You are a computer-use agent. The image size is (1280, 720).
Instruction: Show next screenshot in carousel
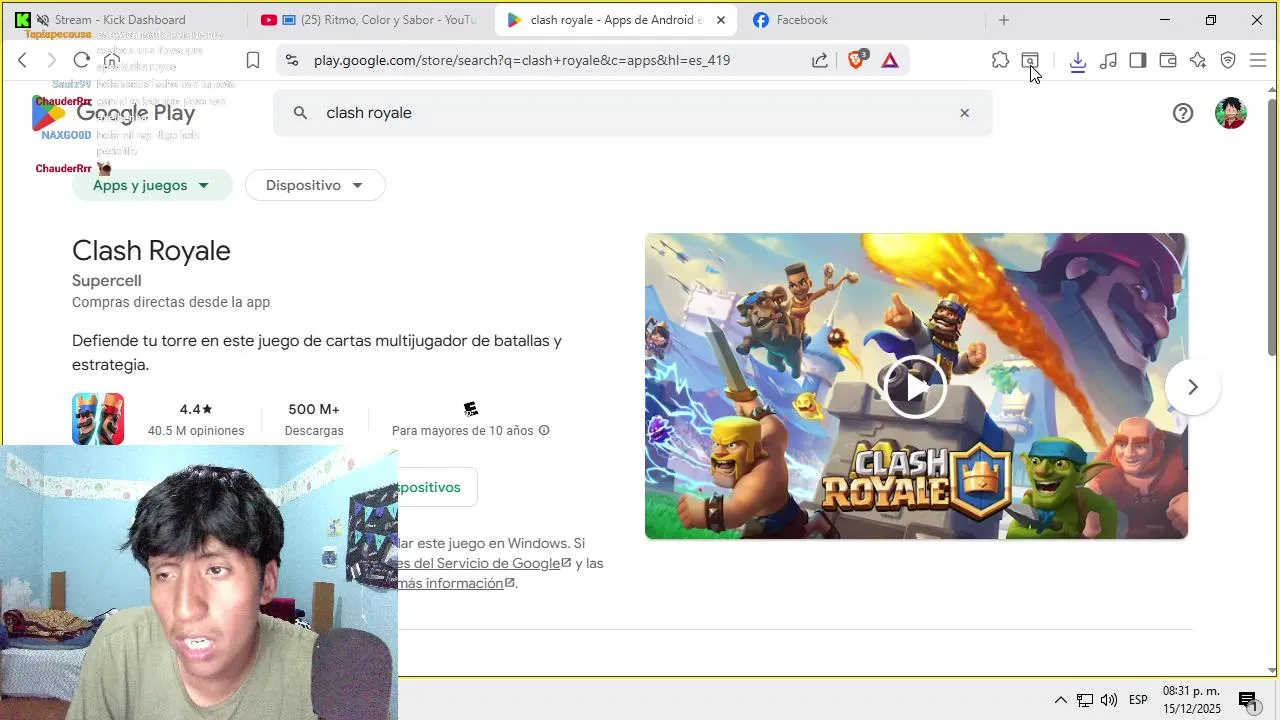(x=1192, y=387)
